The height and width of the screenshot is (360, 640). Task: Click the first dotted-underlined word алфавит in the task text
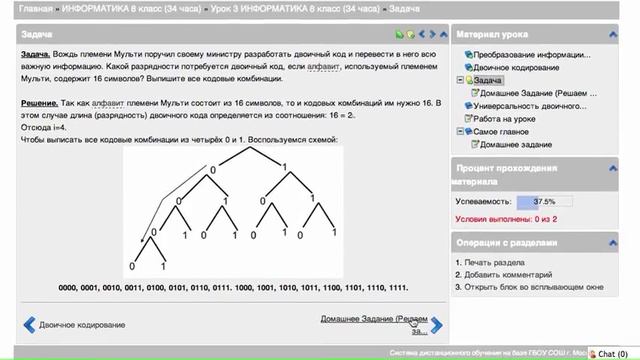tap(323, 67)
